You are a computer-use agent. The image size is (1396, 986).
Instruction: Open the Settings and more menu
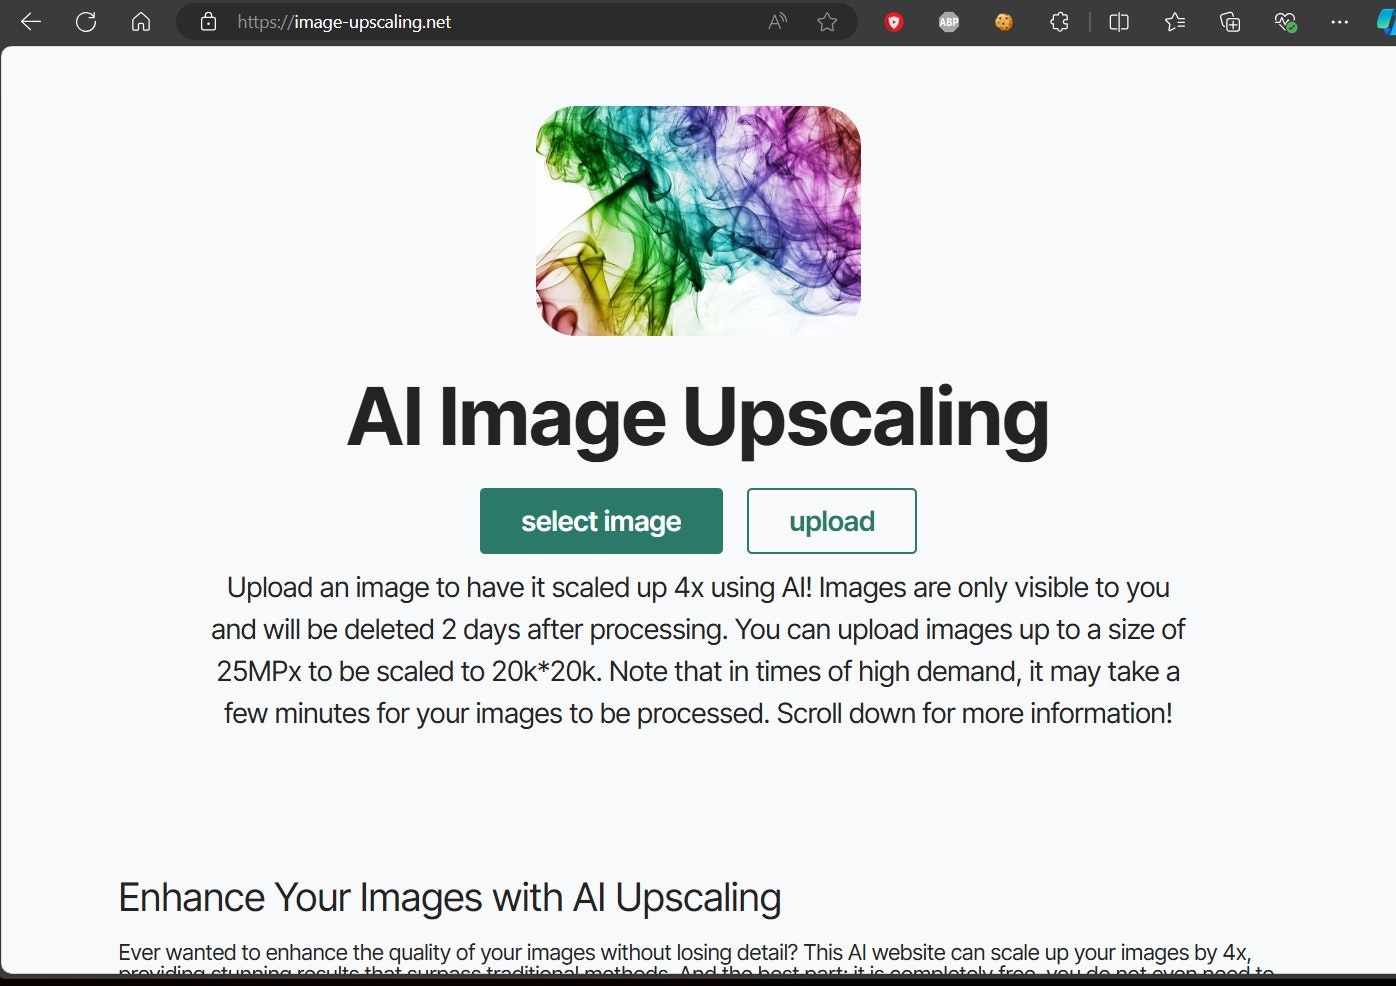click(x=1341, y=21)
